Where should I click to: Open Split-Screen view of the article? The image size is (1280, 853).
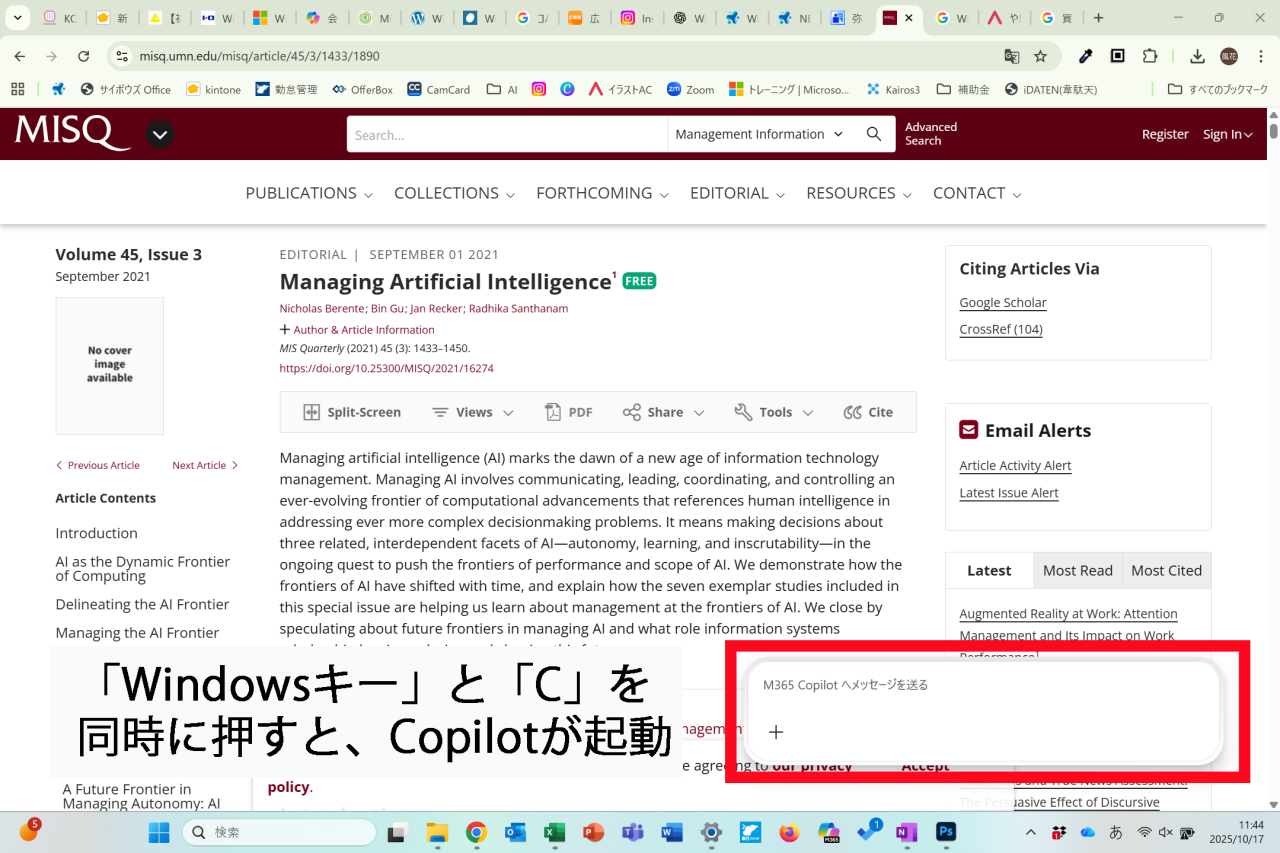[x=352, y=412]
